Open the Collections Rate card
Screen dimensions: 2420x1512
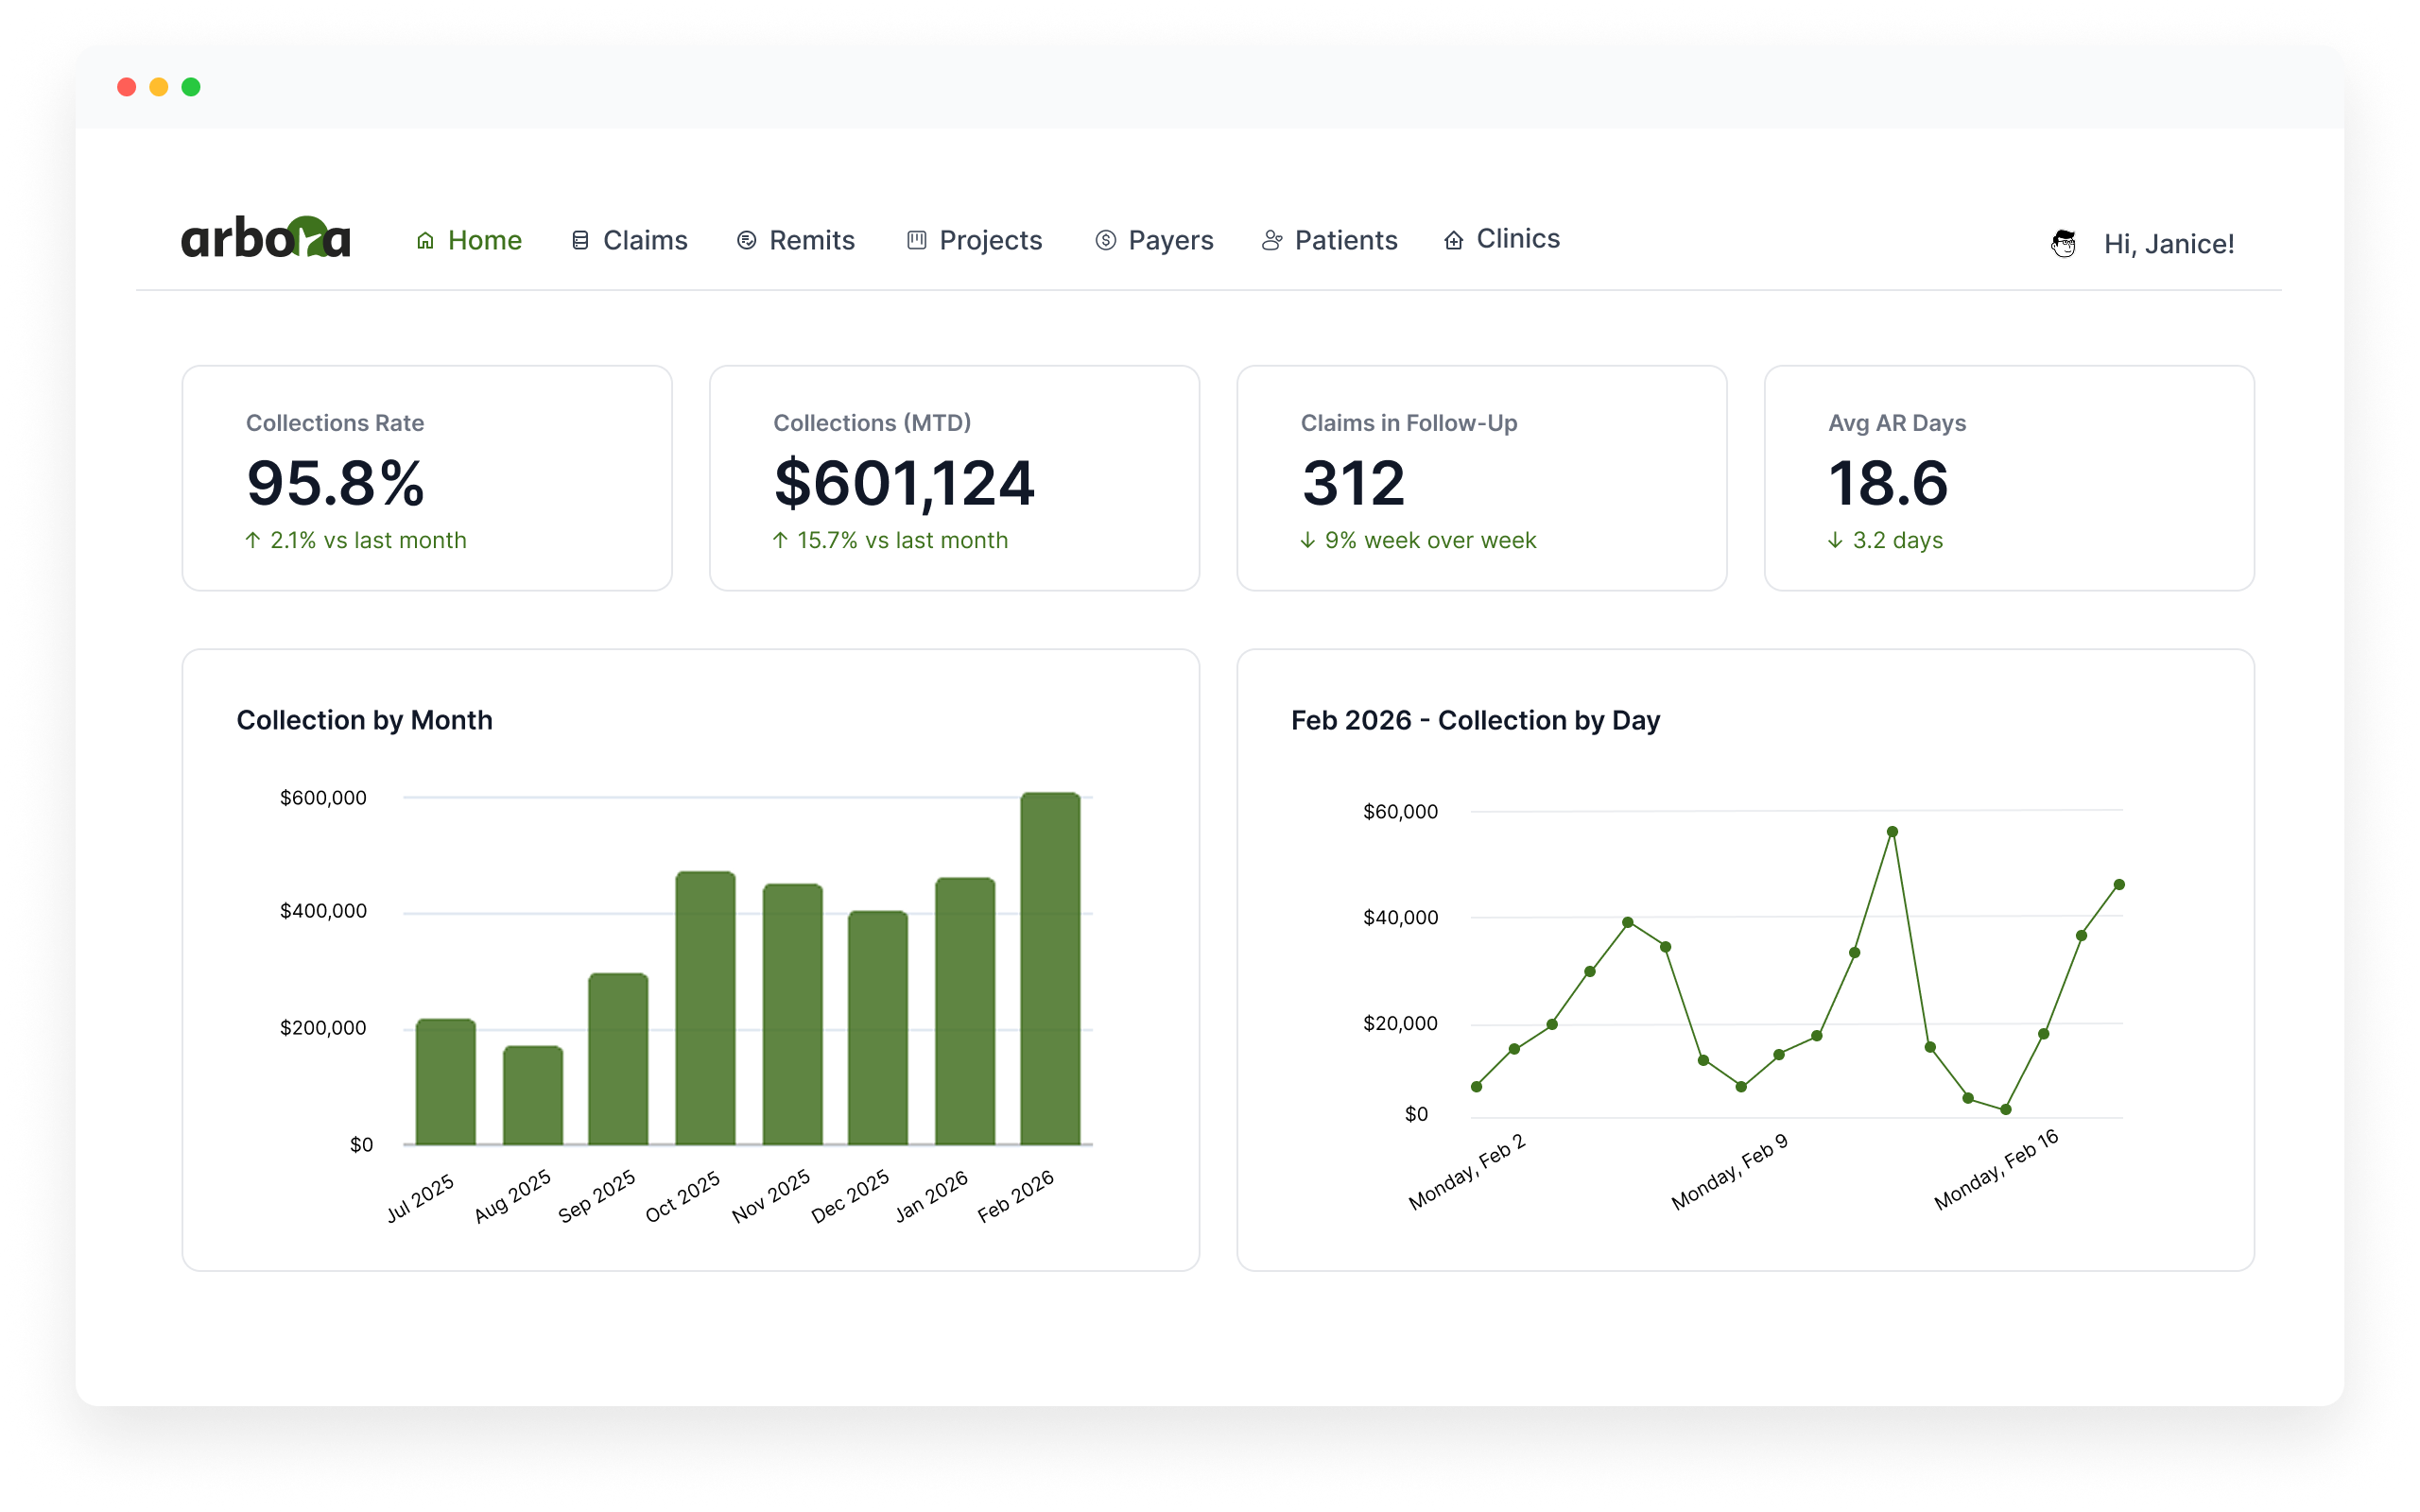(x=427, y=478)
